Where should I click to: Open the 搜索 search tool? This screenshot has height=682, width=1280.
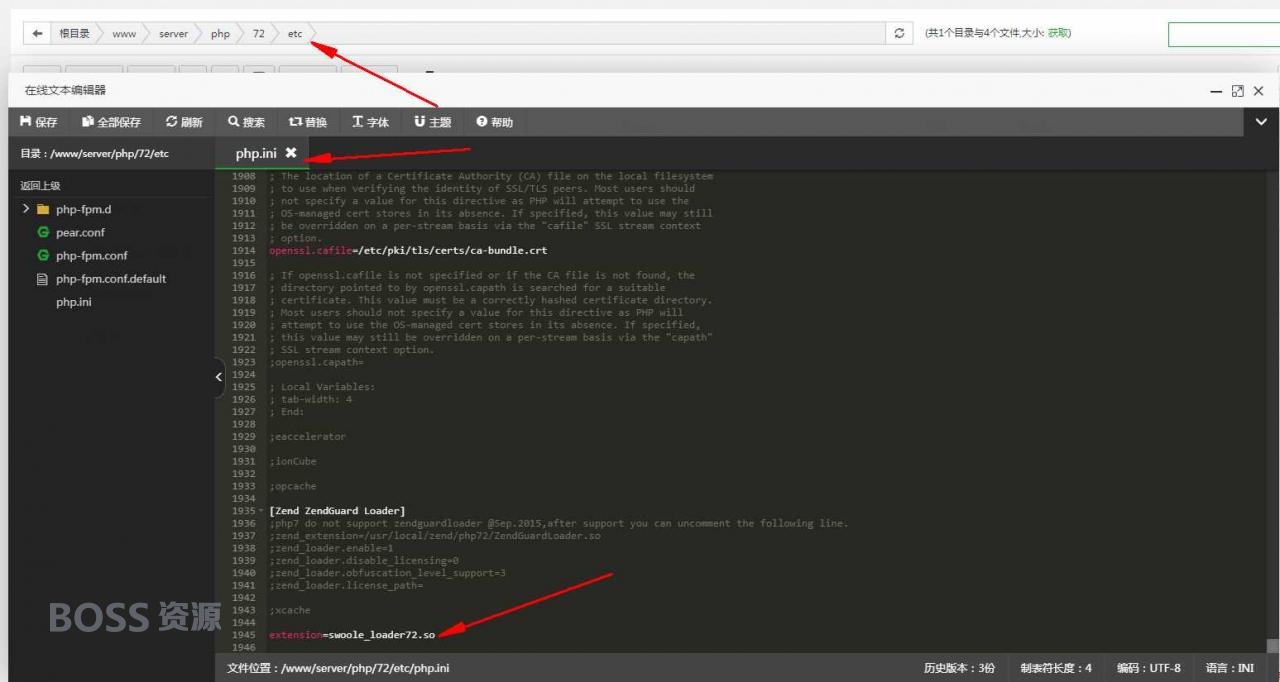(x=247, y=122)
